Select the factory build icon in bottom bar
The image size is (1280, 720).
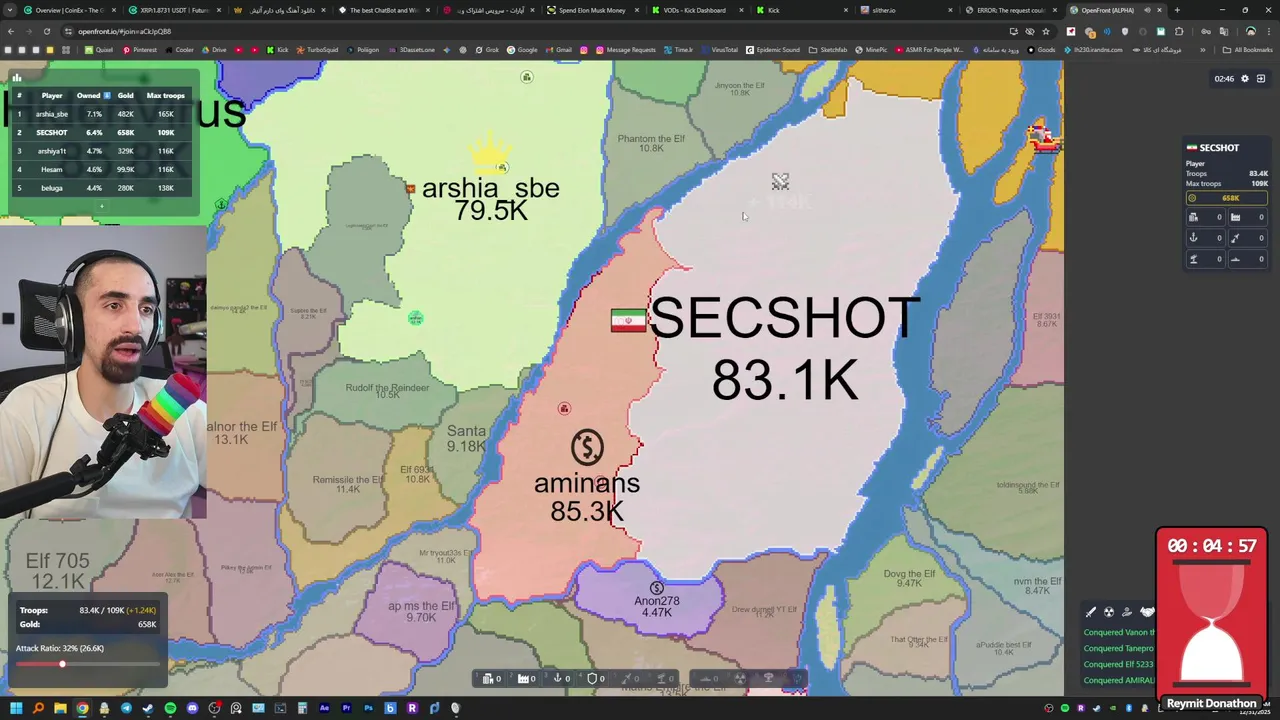click(x=523, y=679)
